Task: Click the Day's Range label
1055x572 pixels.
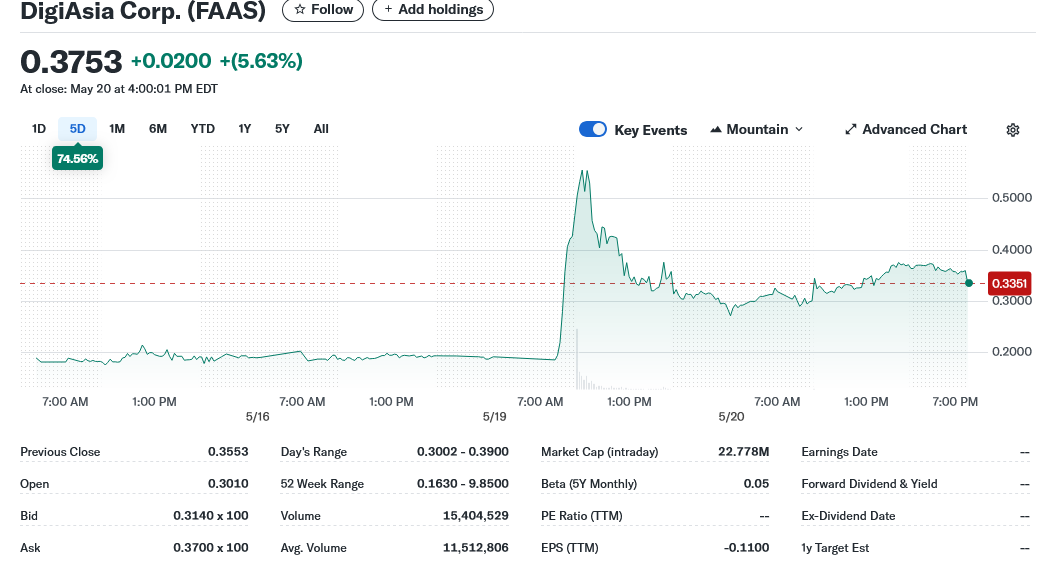Action: (x=314, y=452)
